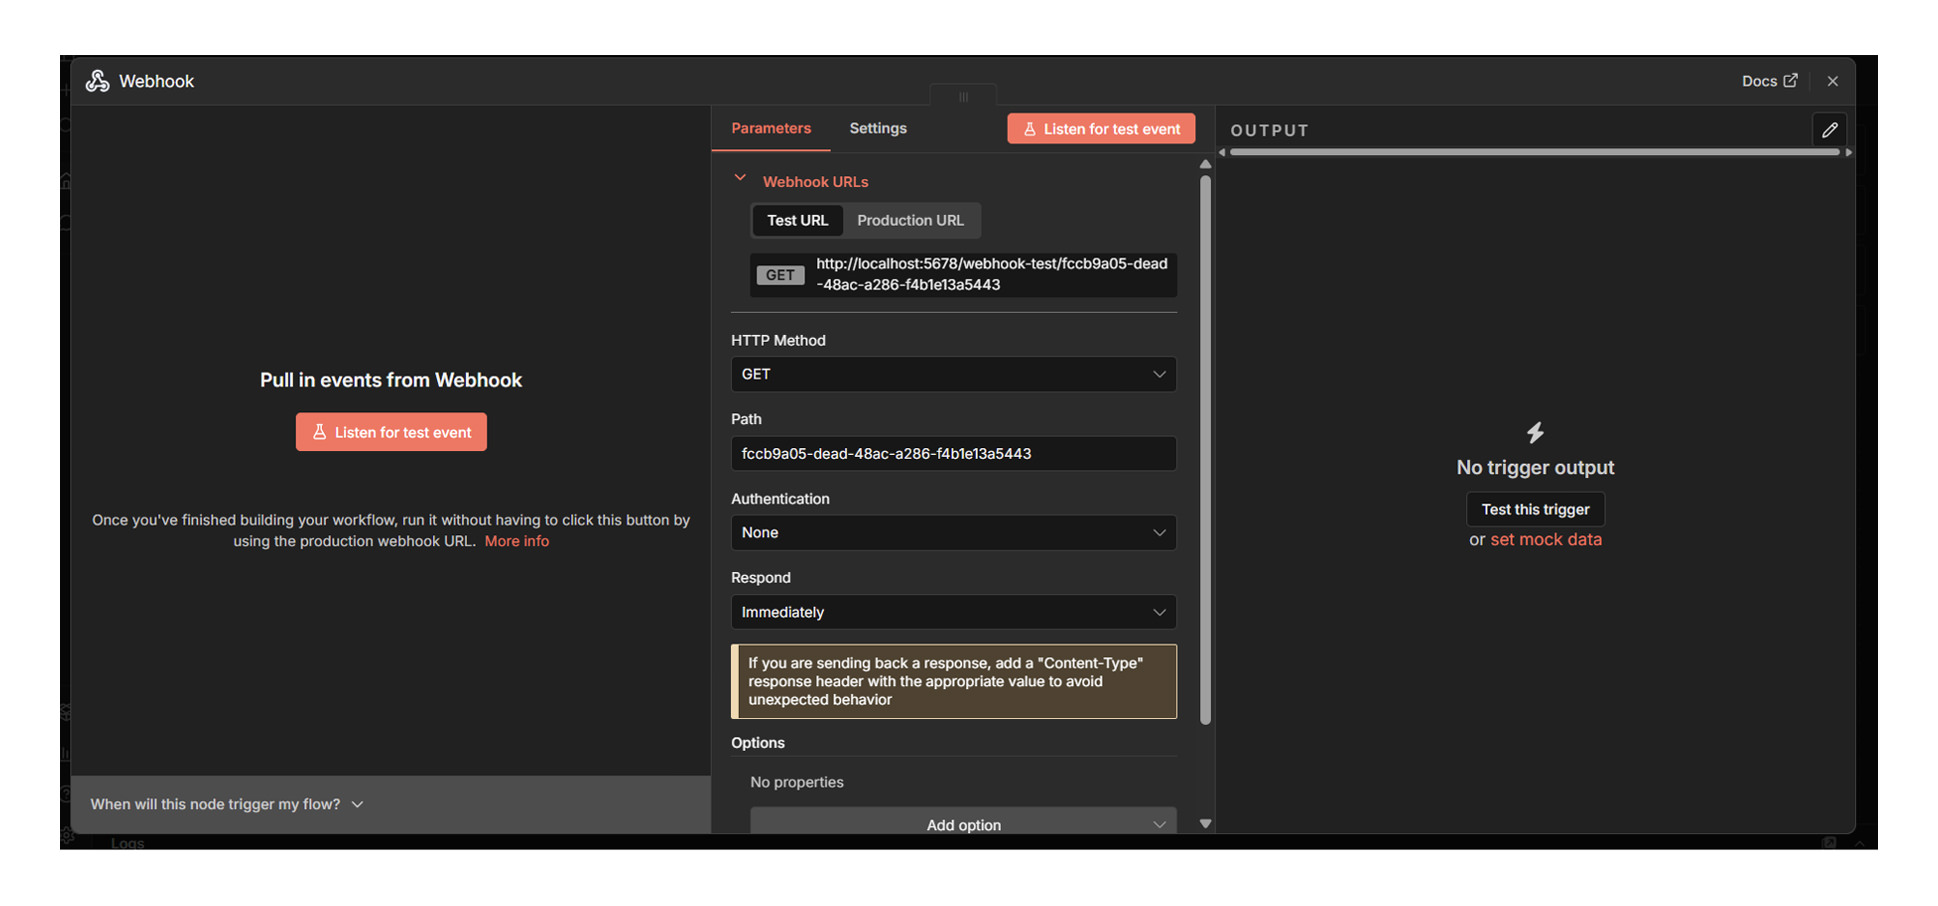Select the Parameters tab
The width and height of the screenshot is (1938, 906).
[770, 128]
